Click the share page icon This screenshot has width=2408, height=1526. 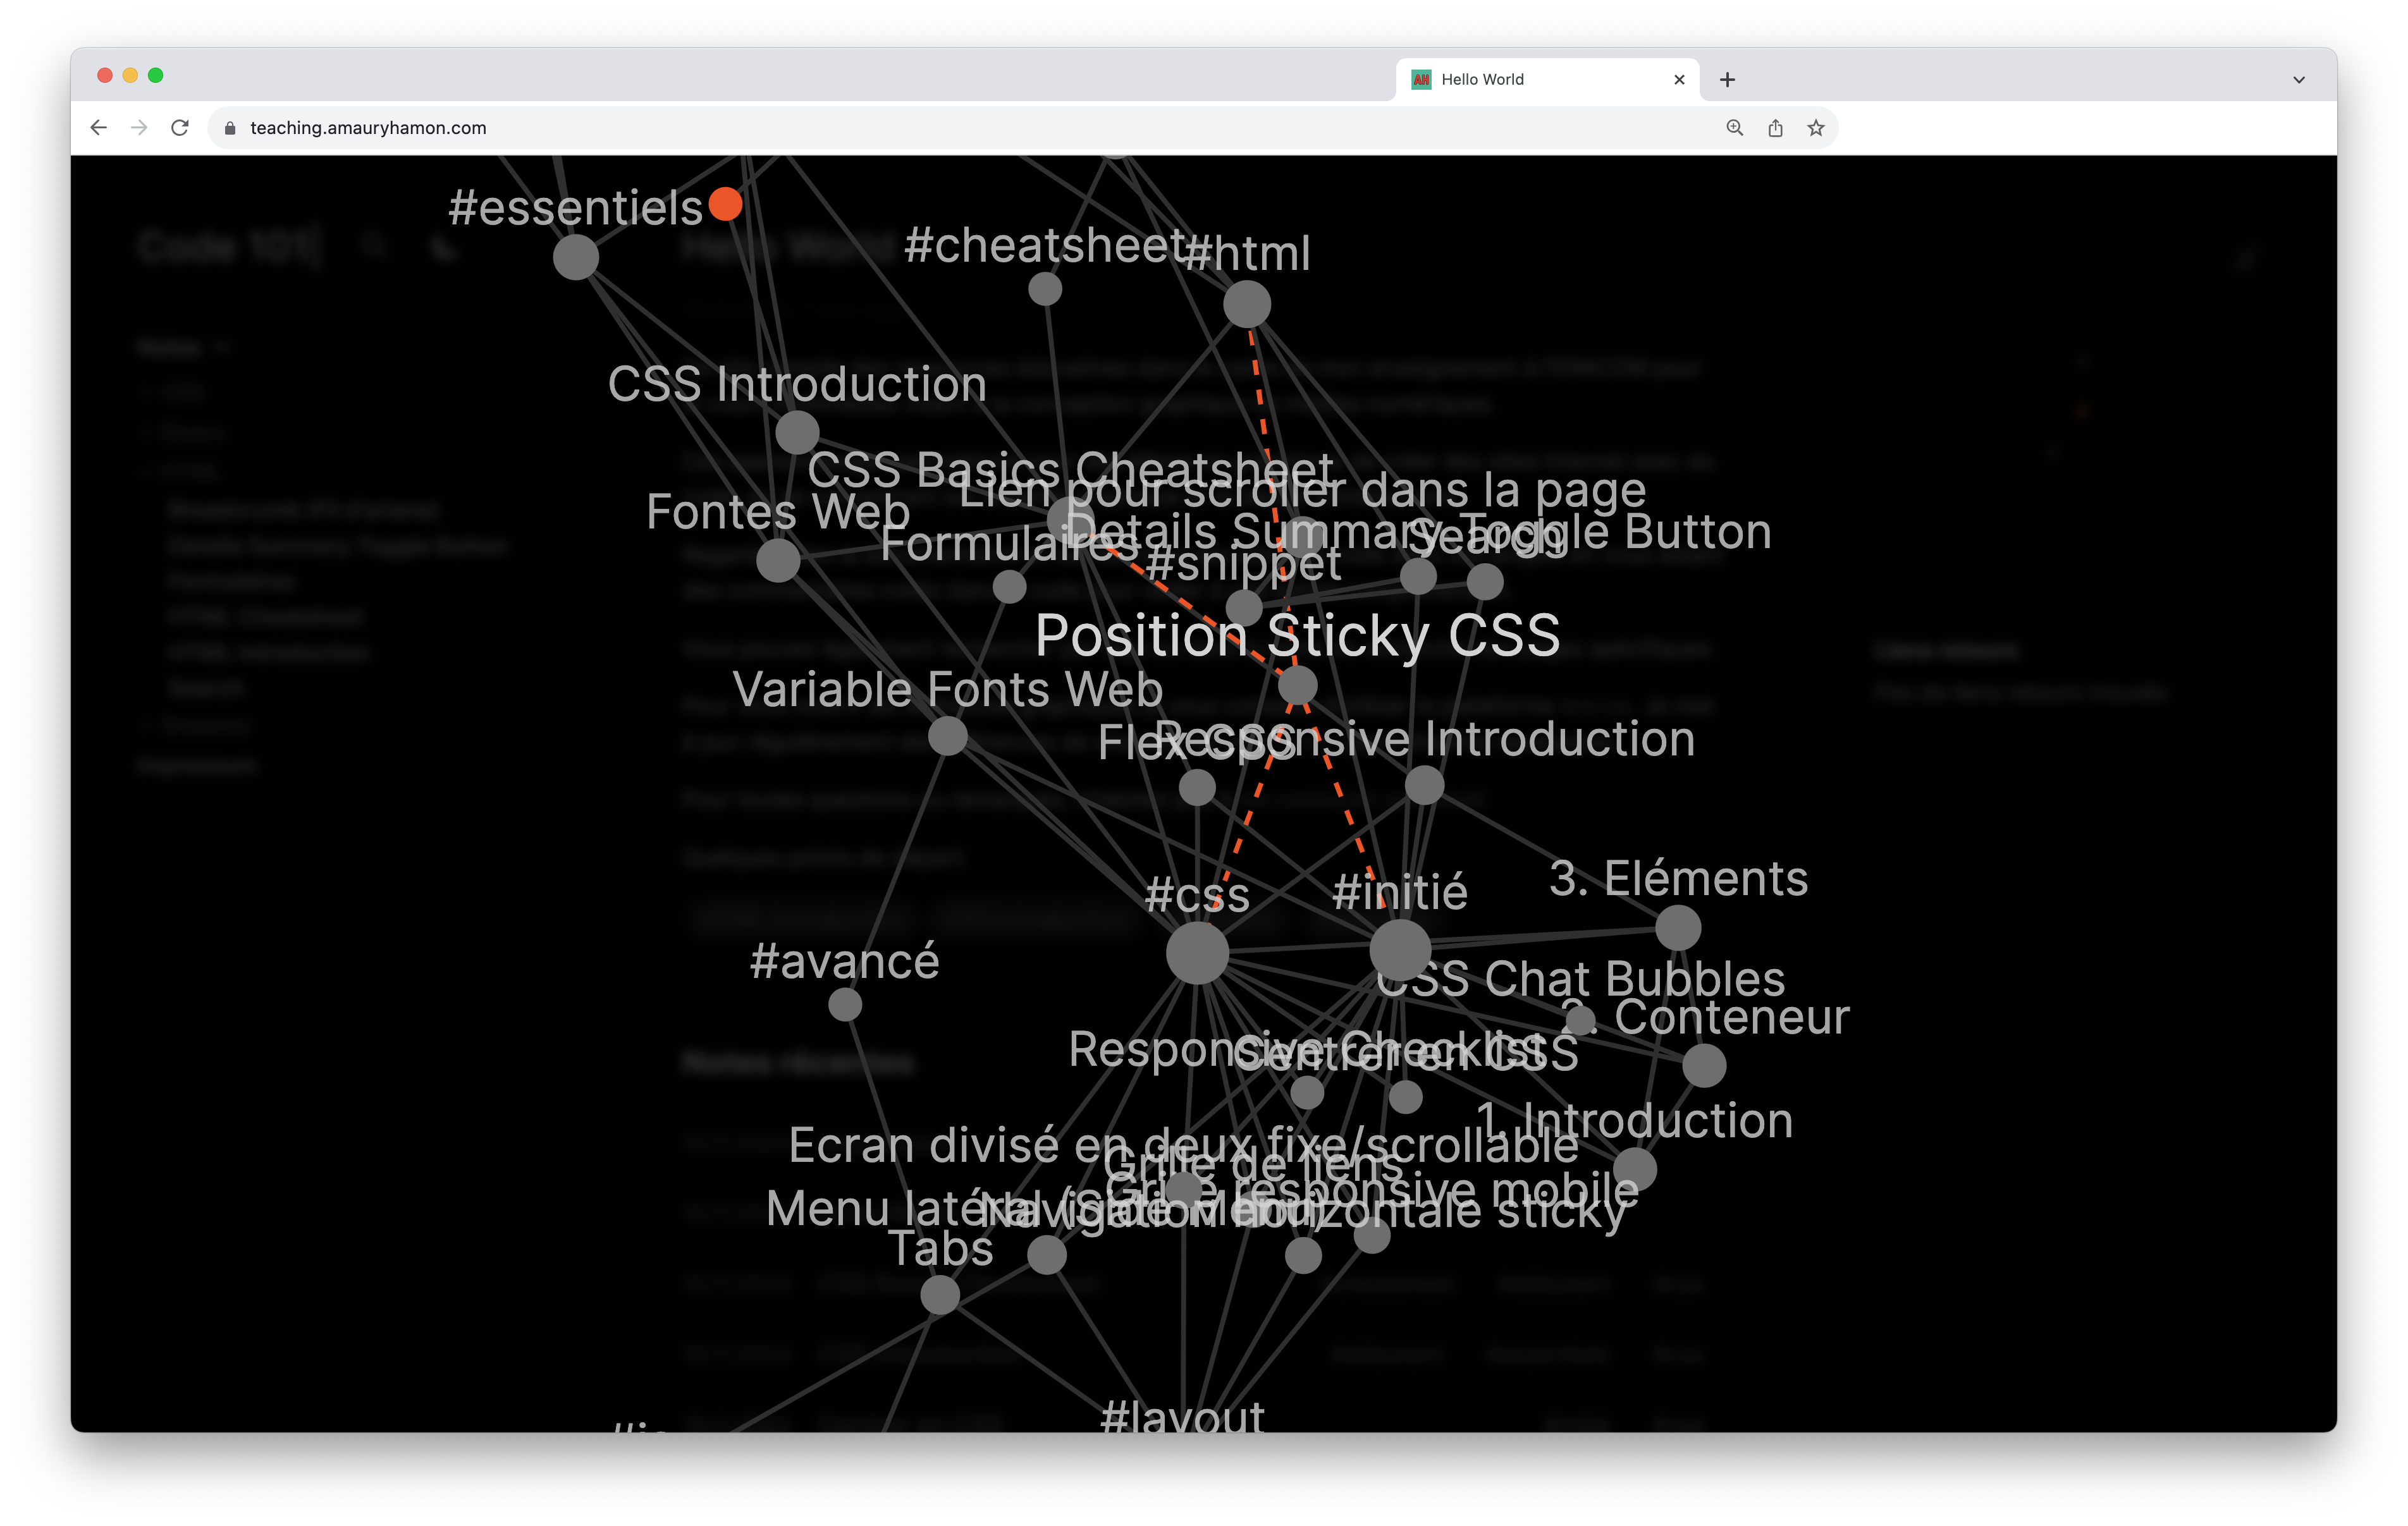[x=1775, y=128]
